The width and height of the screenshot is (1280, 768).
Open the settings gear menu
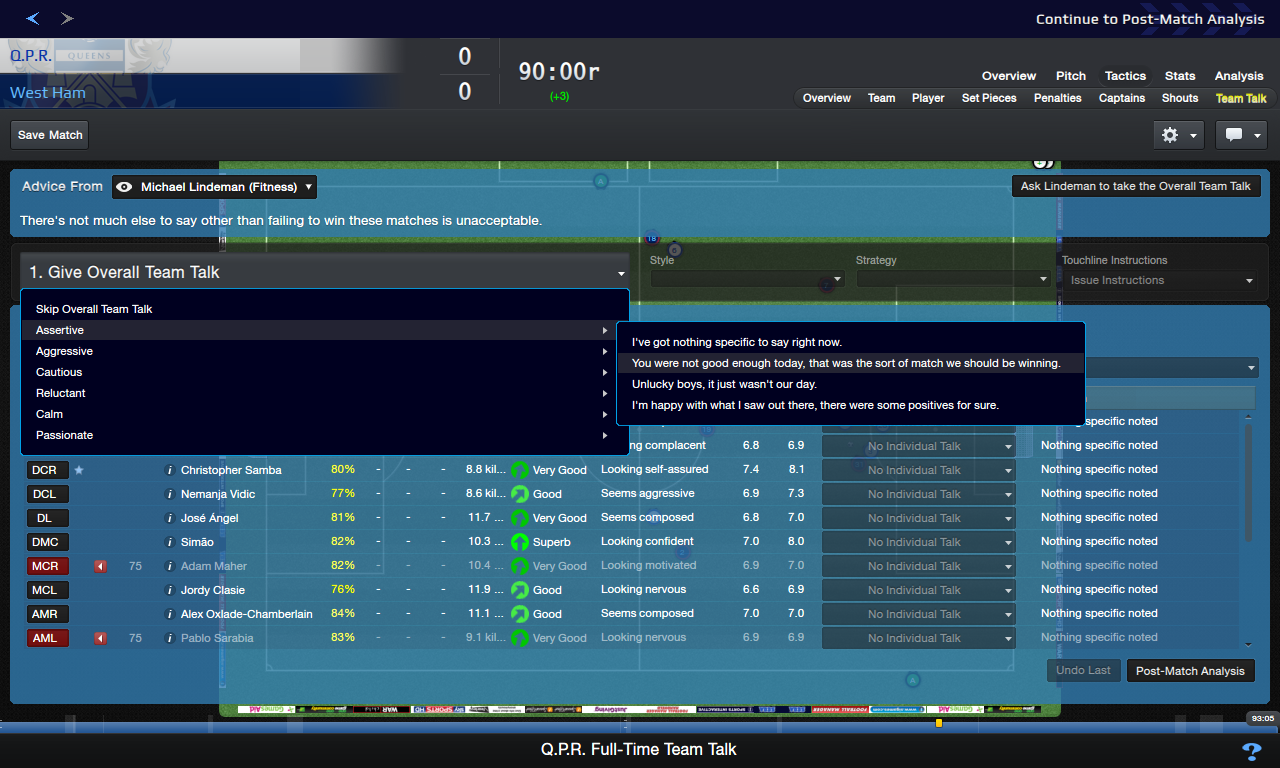1179,135
